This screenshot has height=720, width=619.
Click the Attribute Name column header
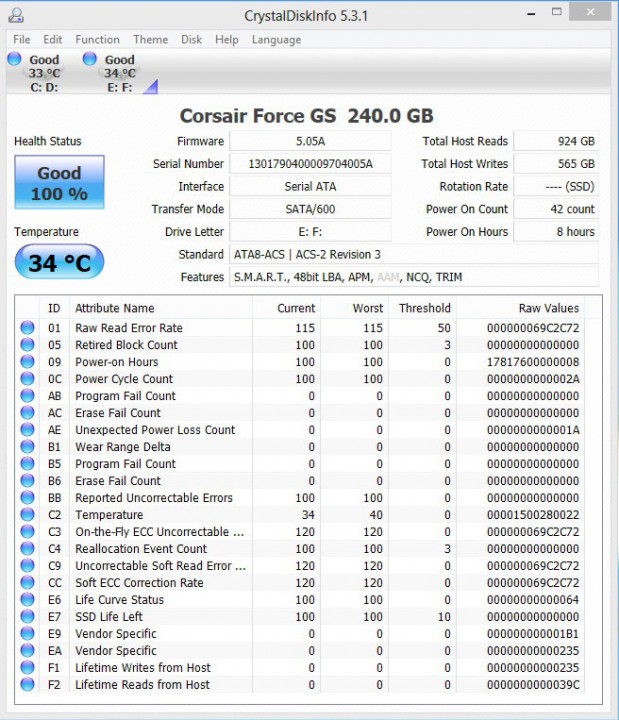click(x=161, y=308)
